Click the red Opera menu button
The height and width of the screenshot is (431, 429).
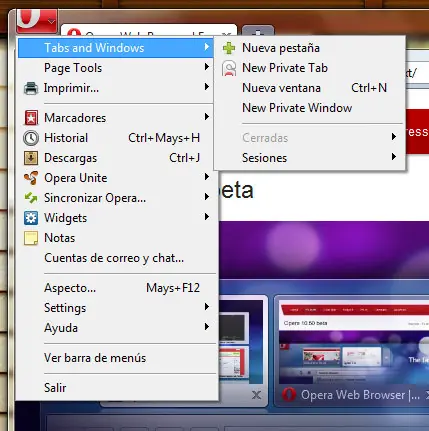click(x=37, y=21)
